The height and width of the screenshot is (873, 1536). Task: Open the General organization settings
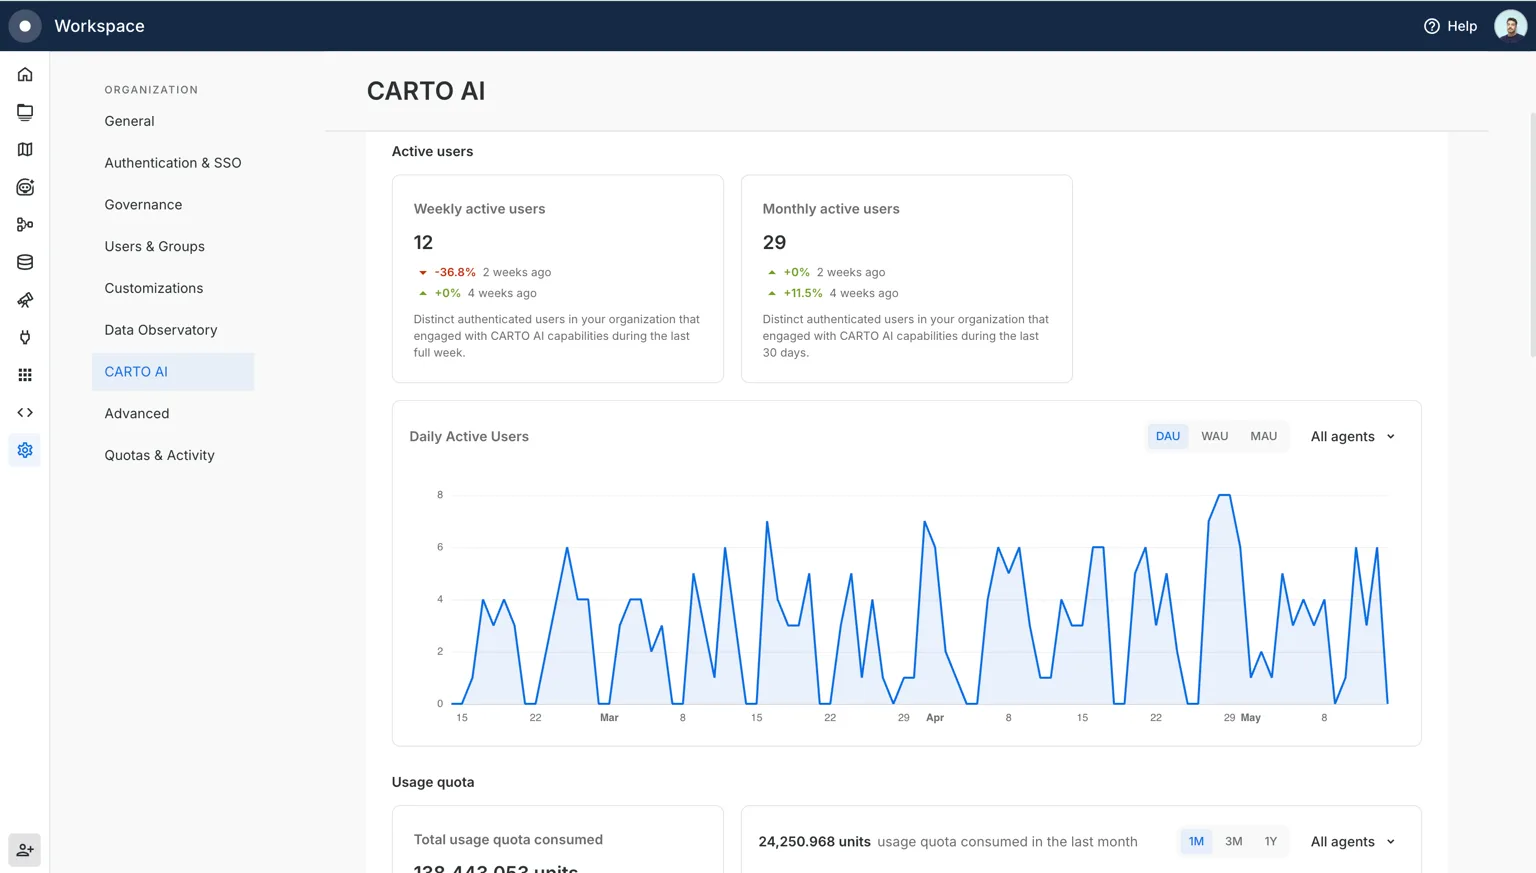point(129,121)
